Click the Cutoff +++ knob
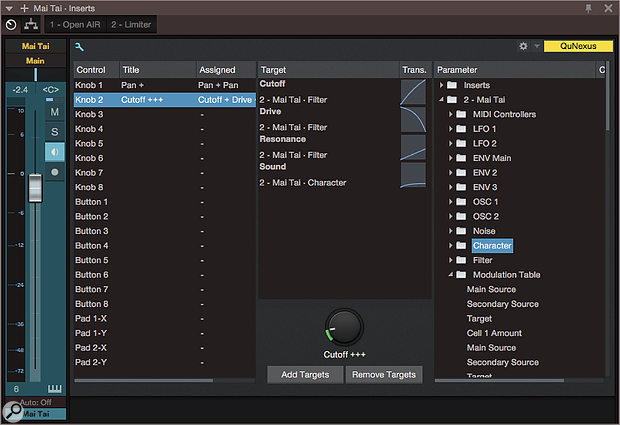The height and width of the screenshot is (425, 620). 344,327
